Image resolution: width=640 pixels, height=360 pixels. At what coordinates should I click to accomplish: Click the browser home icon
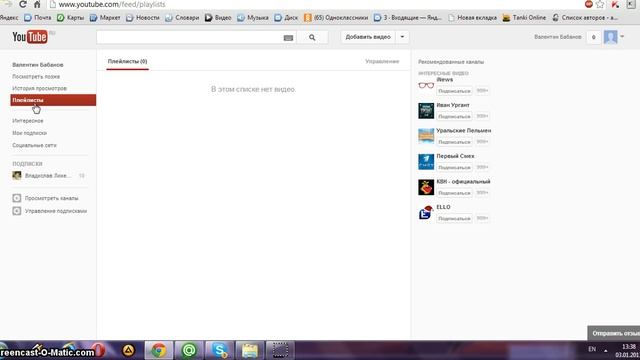[x=37, y=4]
